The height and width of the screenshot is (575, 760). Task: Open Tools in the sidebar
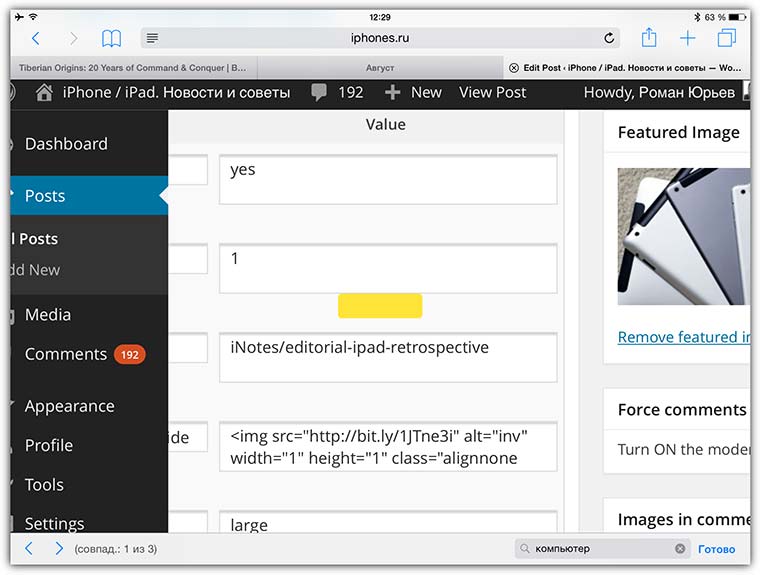click(44, 485)
